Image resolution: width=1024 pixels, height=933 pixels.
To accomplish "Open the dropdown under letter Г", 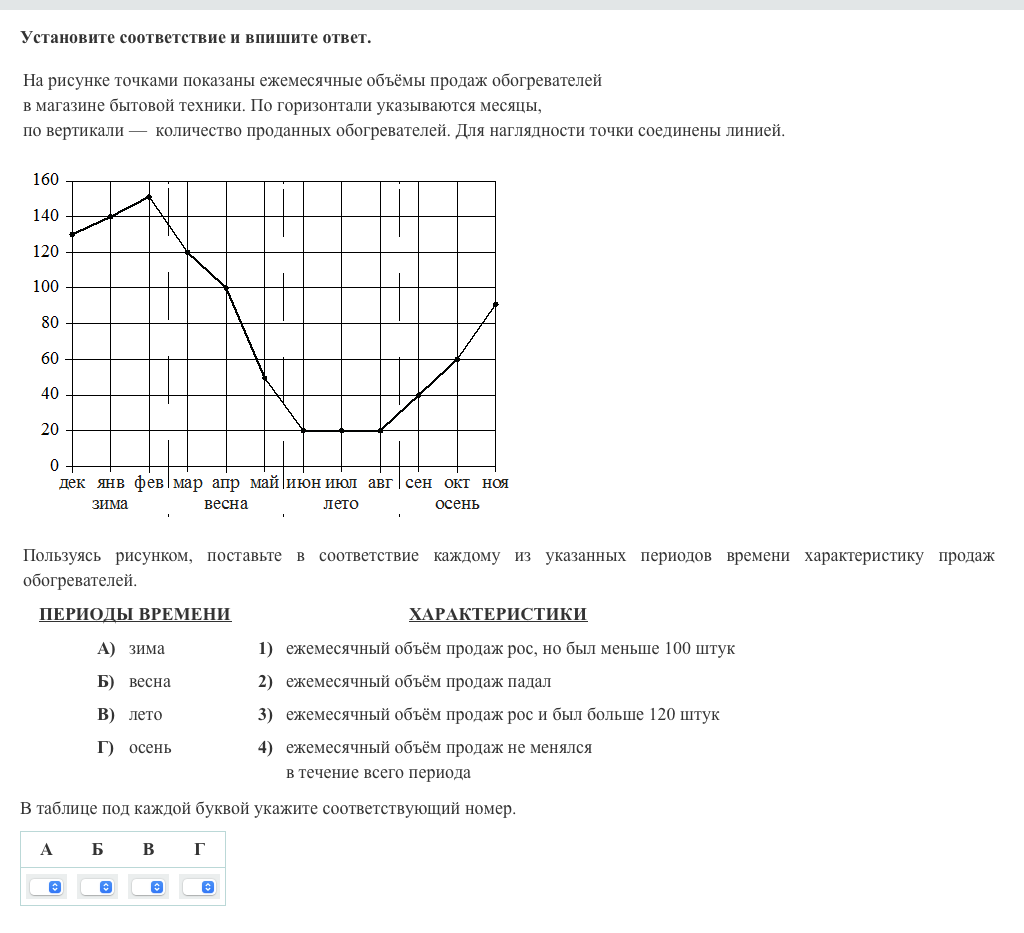I will [200, 887].
